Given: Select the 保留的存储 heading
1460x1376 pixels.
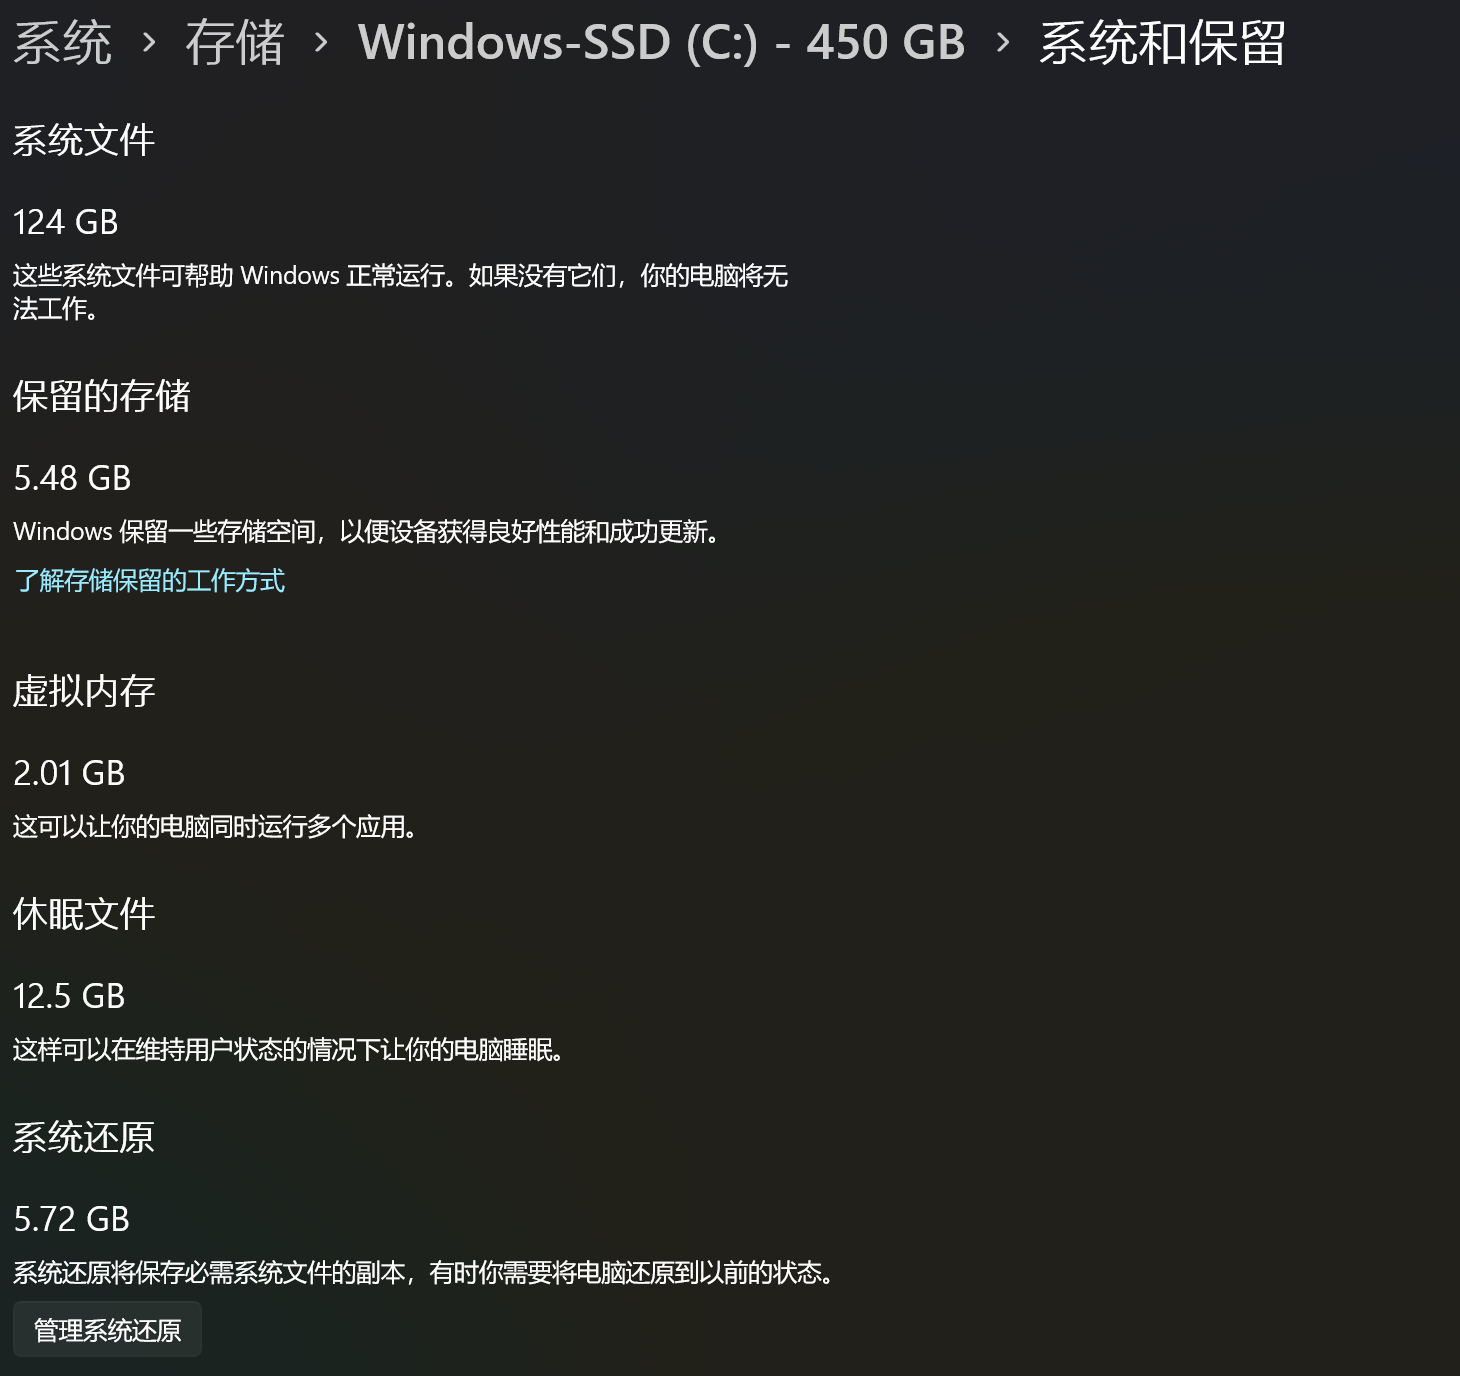Looking at the screenshot, I should pyautogui.click(x=102, y=396).
